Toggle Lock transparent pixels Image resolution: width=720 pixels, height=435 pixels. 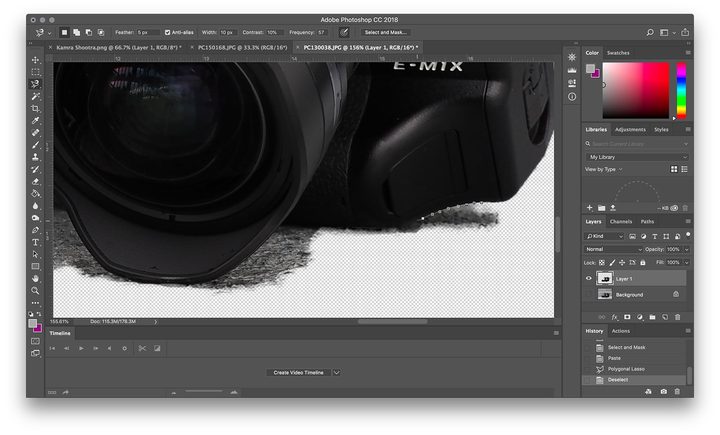tap(602, 263)
